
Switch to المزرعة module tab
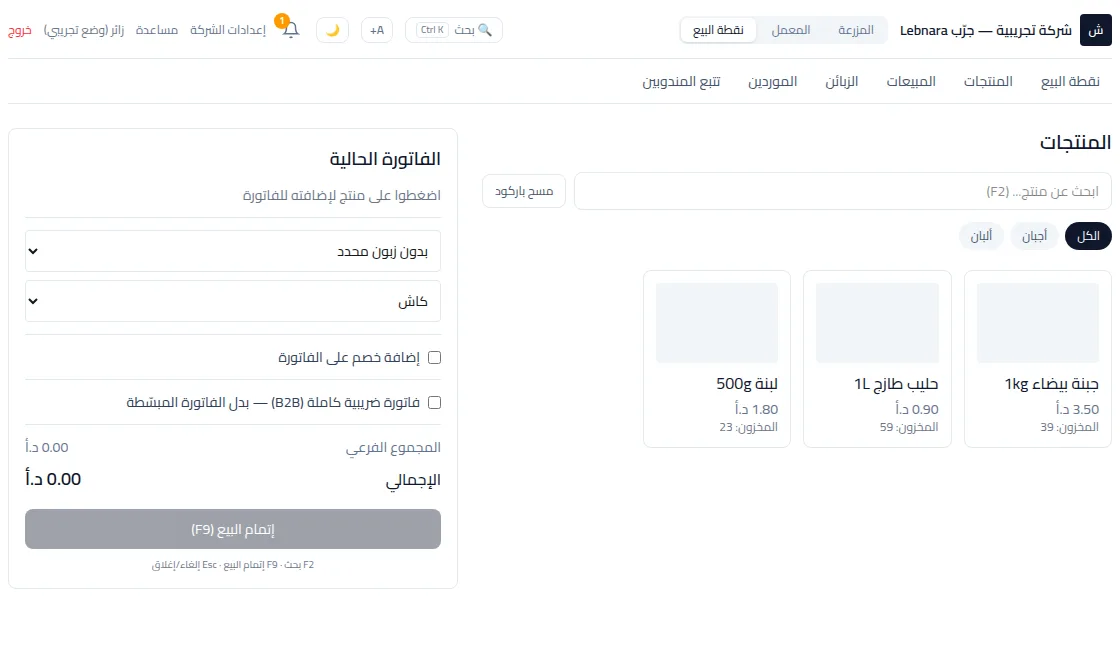856,30
